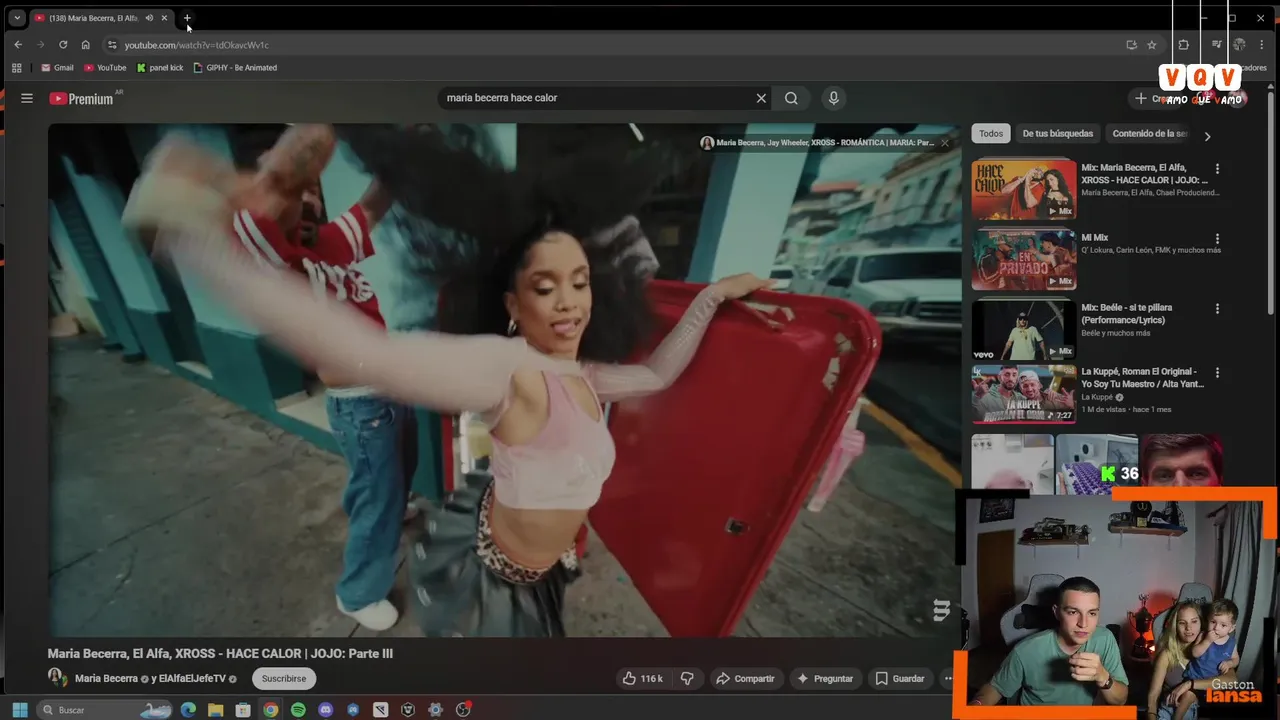
Task: Select the Todos filter chip
Action: pyautogui.click(x=991, y=134)
